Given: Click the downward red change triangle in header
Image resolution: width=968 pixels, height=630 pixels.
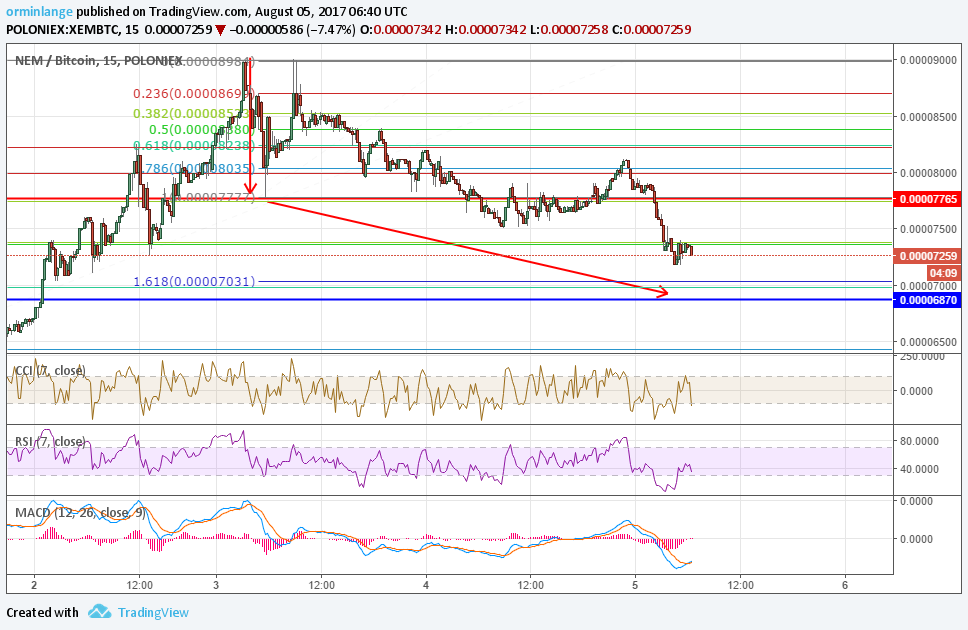Looking at the screenshot, I should point(220,30).
